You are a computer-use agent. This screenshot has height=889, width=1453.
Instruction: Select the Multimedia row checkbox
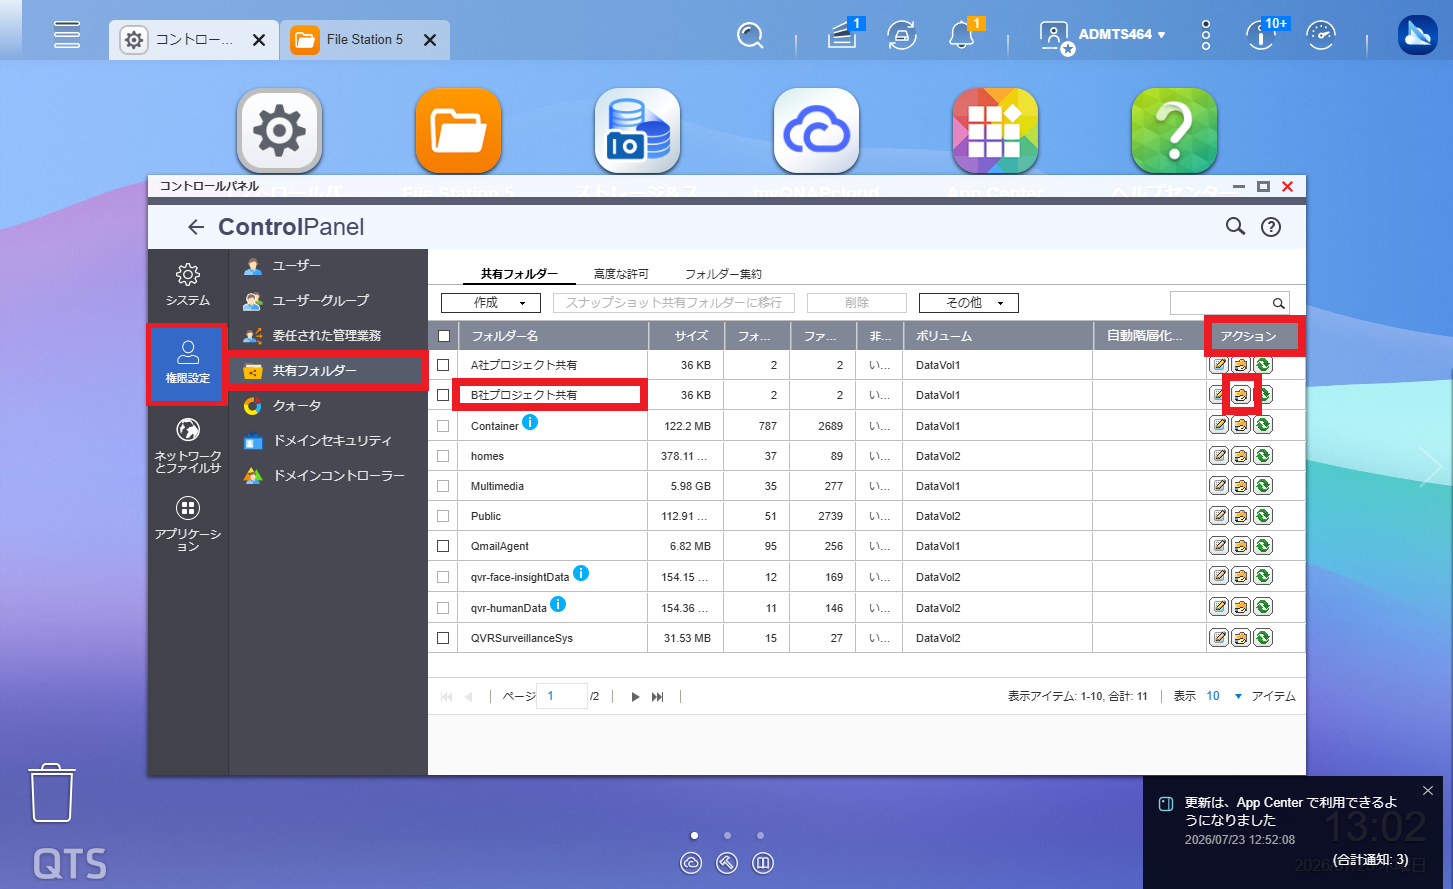pos(443,487)
